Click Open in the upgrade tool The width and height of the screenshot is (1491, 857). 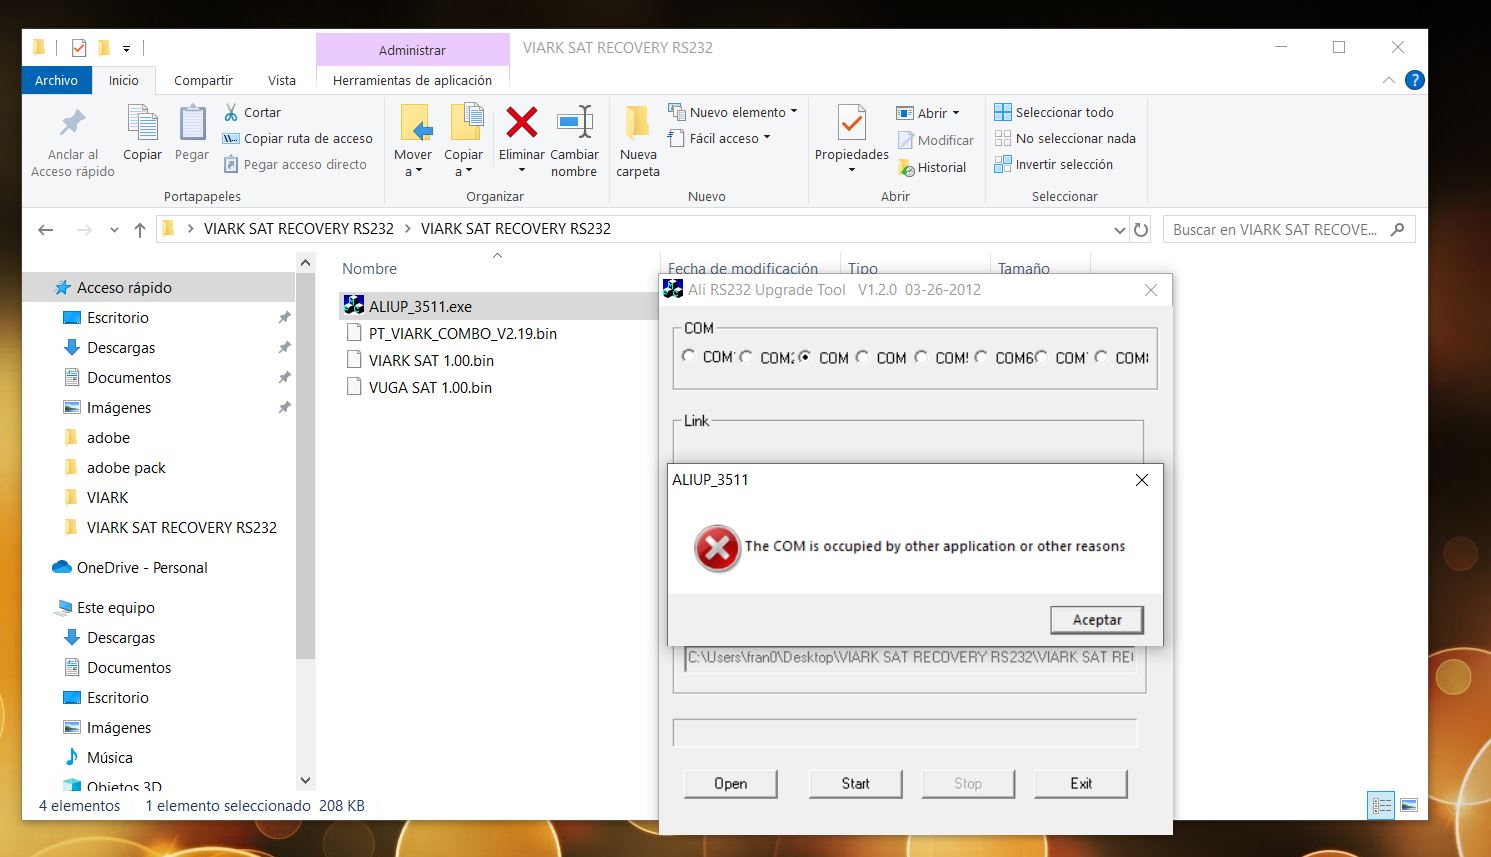pos(731,784)
